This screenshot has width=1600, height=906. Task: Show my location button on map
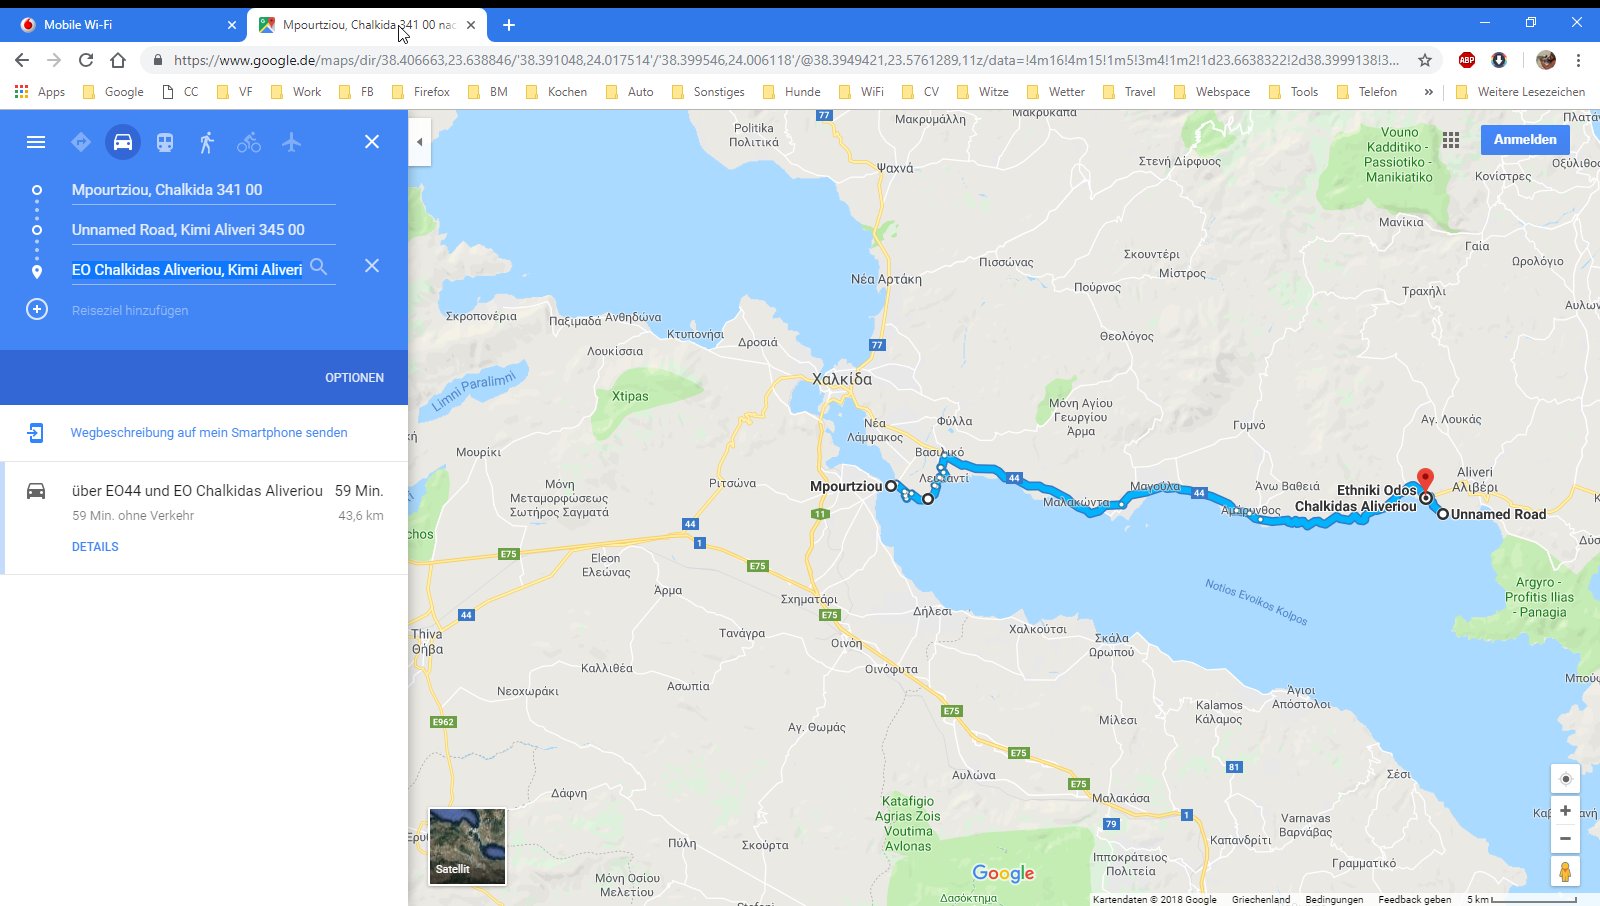click(1565, 779)
